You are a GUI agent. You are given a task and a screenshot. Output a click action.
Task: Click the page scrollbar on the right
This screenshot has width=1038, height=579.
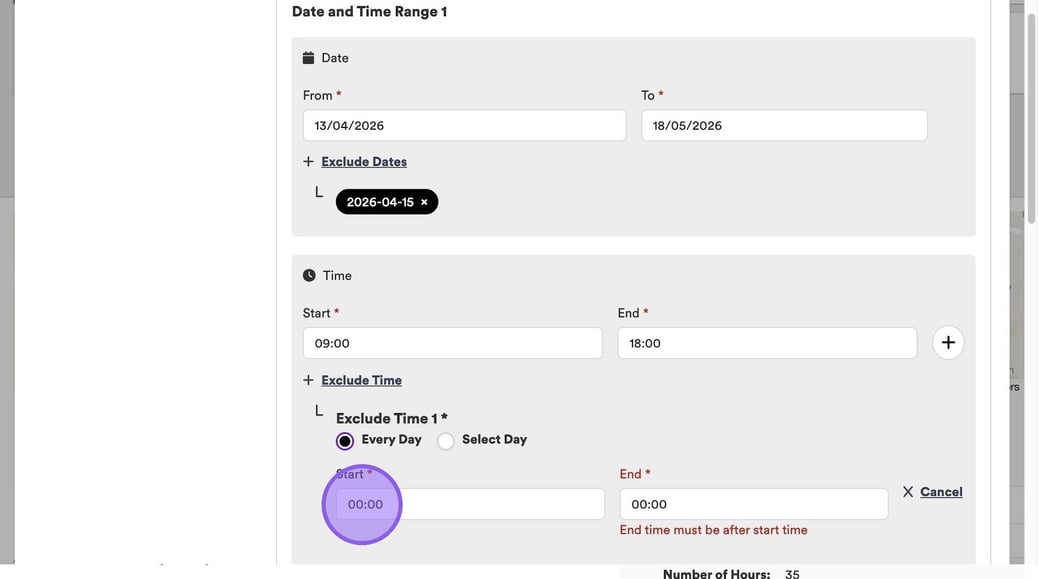click(x=1031, y=100)
